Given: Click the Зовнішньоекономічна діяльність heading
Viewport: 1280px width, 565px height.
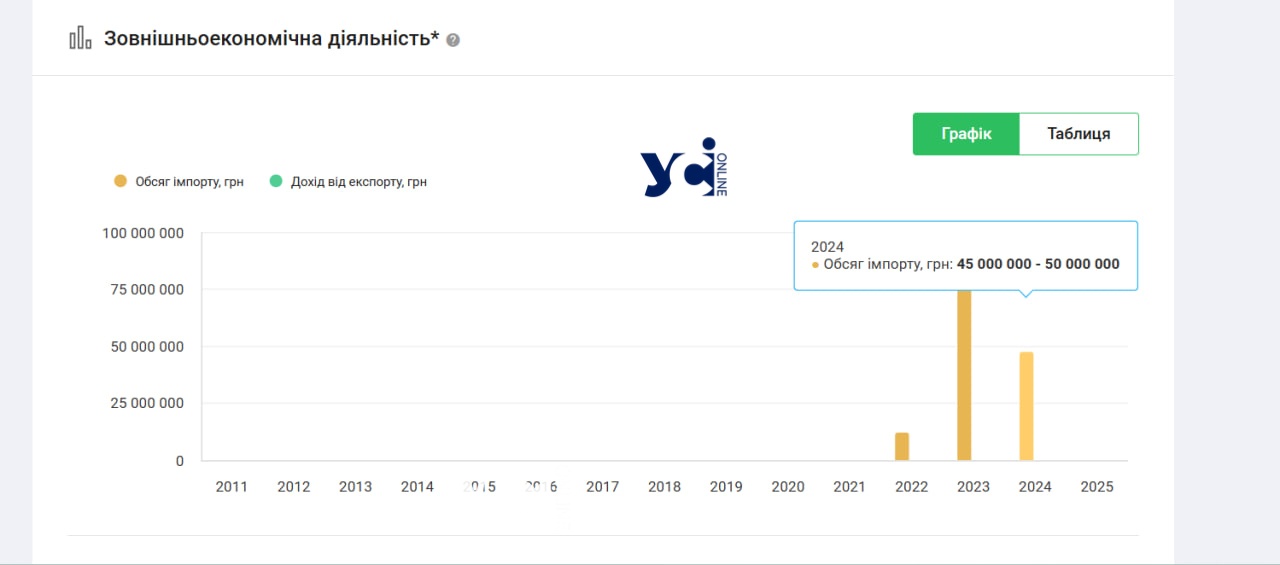Looking at the screenshot, I should pyautogui.click(x=271, y=39).
